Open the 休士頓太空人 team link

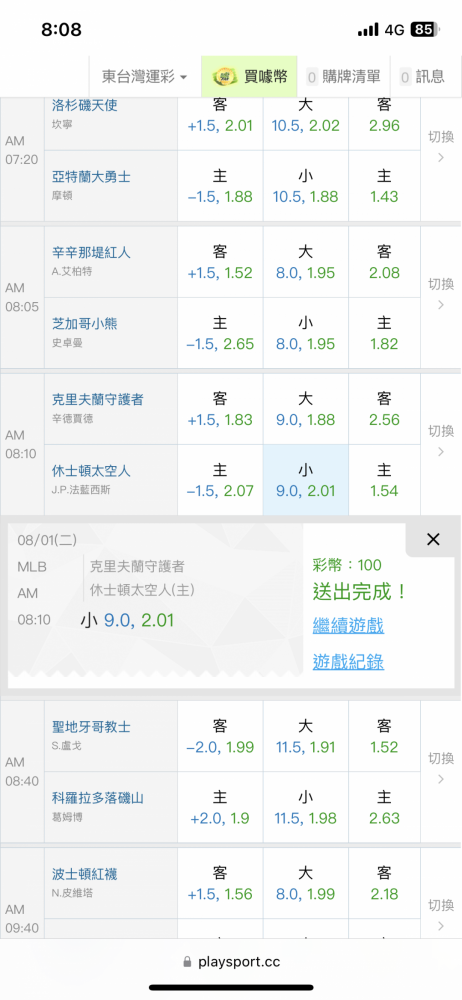coord(91,471)
